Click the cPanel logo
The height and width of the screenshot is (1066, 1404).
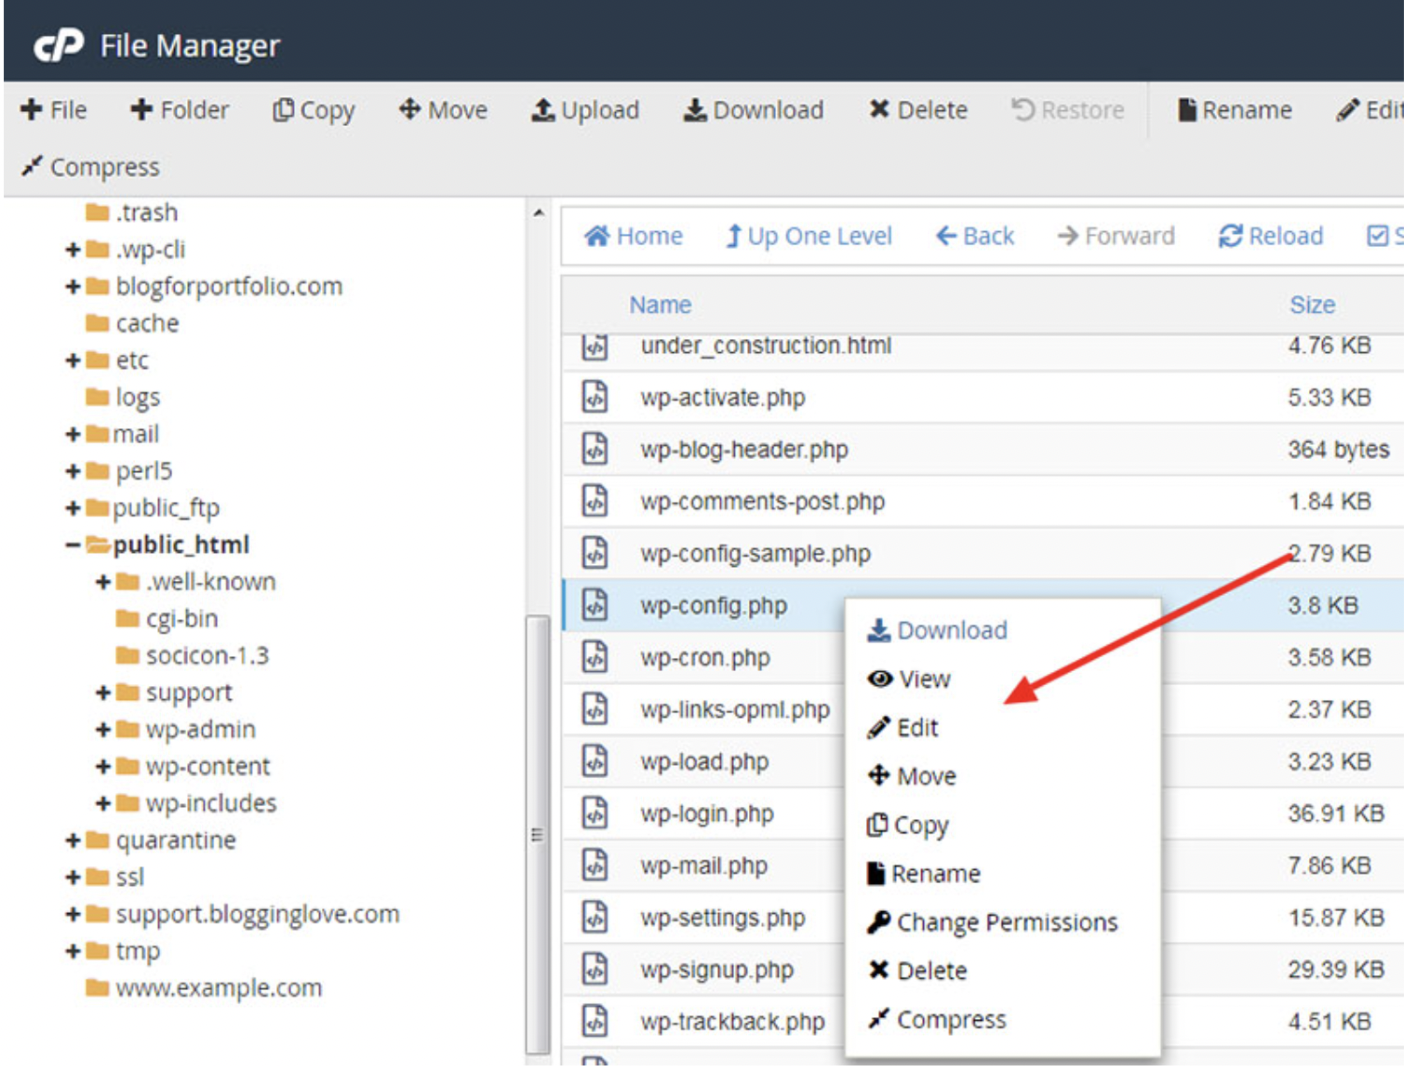pos(58,46)
